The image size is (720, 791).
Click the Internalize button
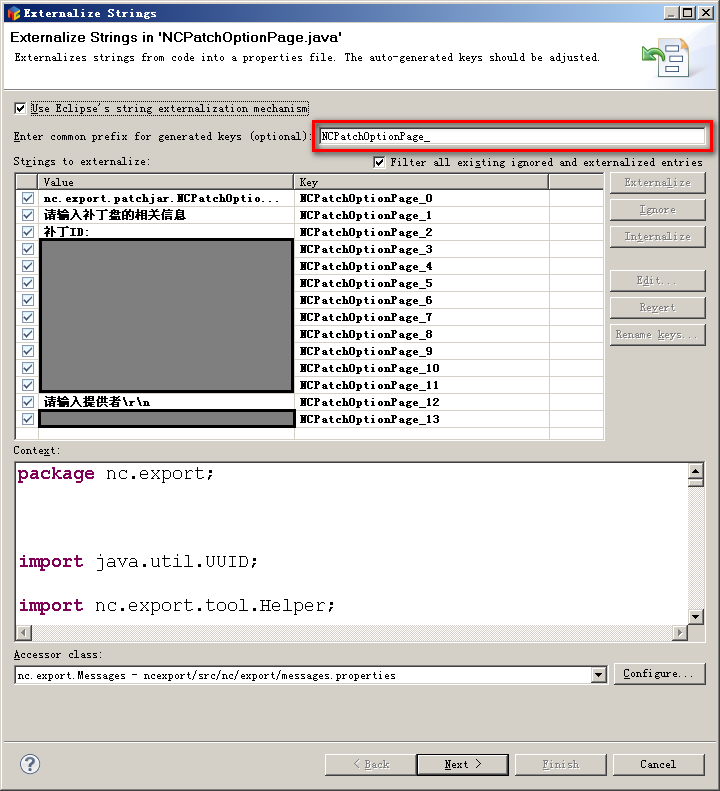pos(657,237)
